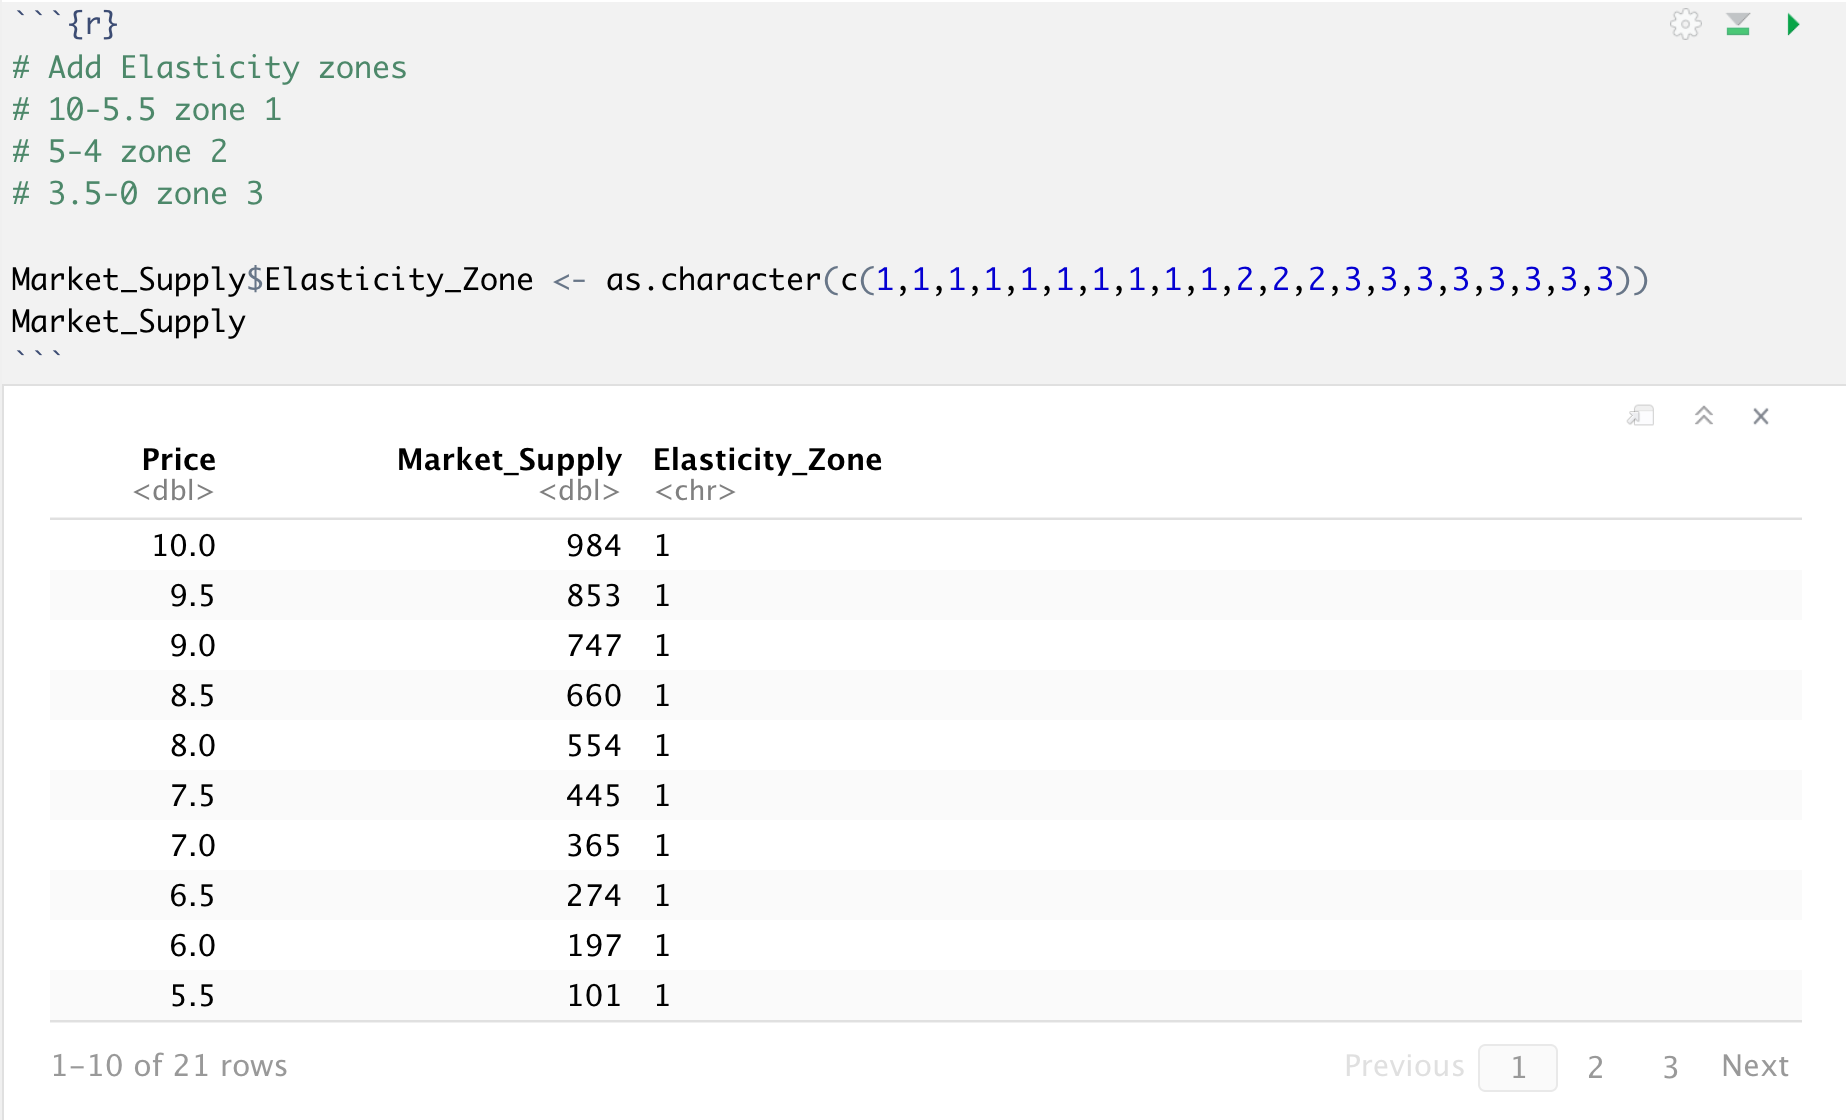This screenshot has width=1846, height=1120.
Task: Show the output in a new window
Action: coord(1641,416)
